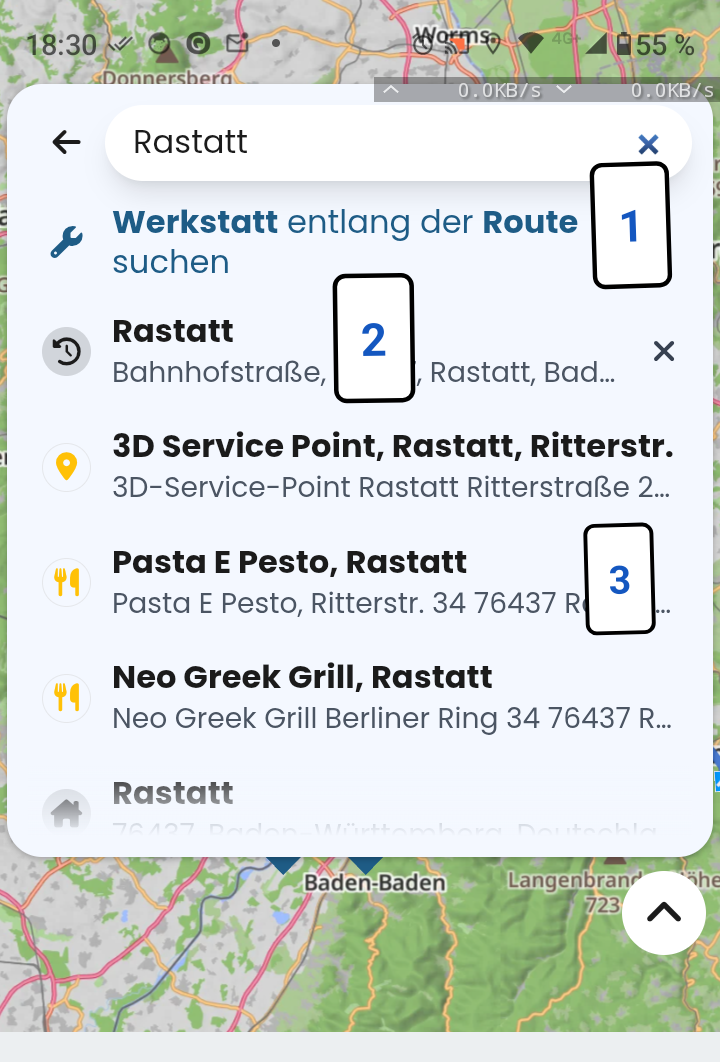Tap the back arrow beside search field
The height and width of the screenshot is (1062, 720).
coord(66,142)
